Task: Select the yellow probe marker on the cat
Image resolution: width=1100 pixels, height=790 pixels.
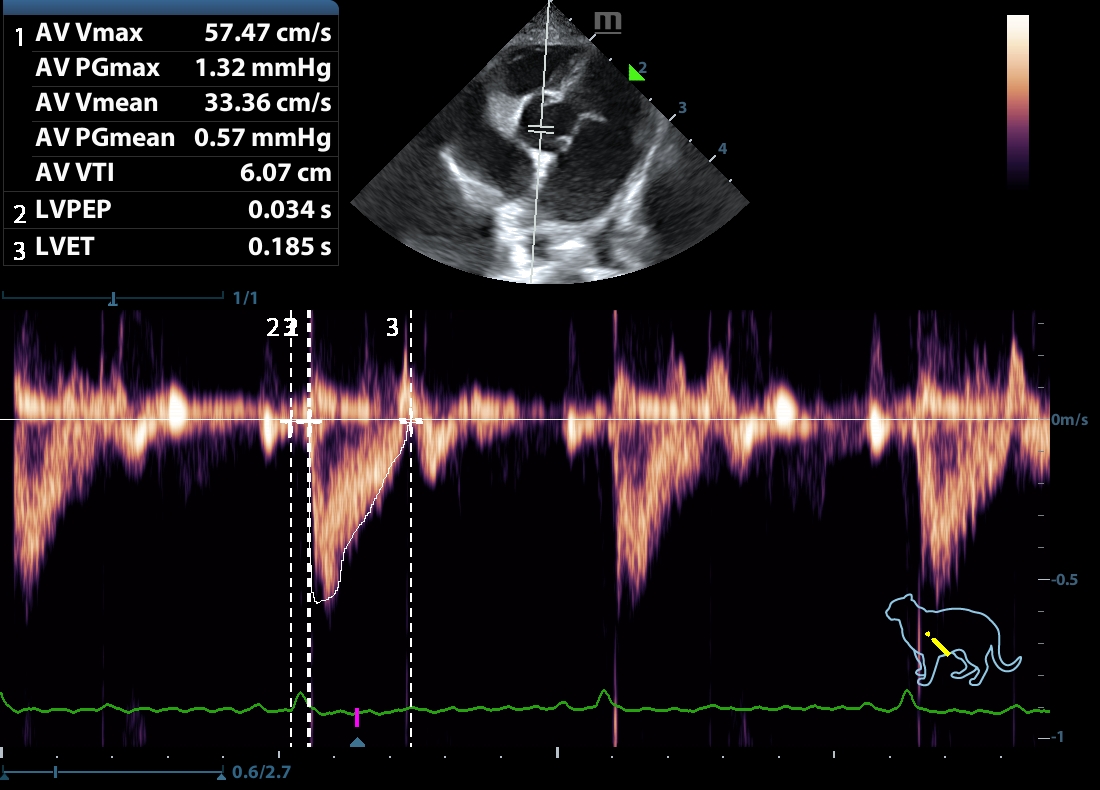Action: [938, 643]
